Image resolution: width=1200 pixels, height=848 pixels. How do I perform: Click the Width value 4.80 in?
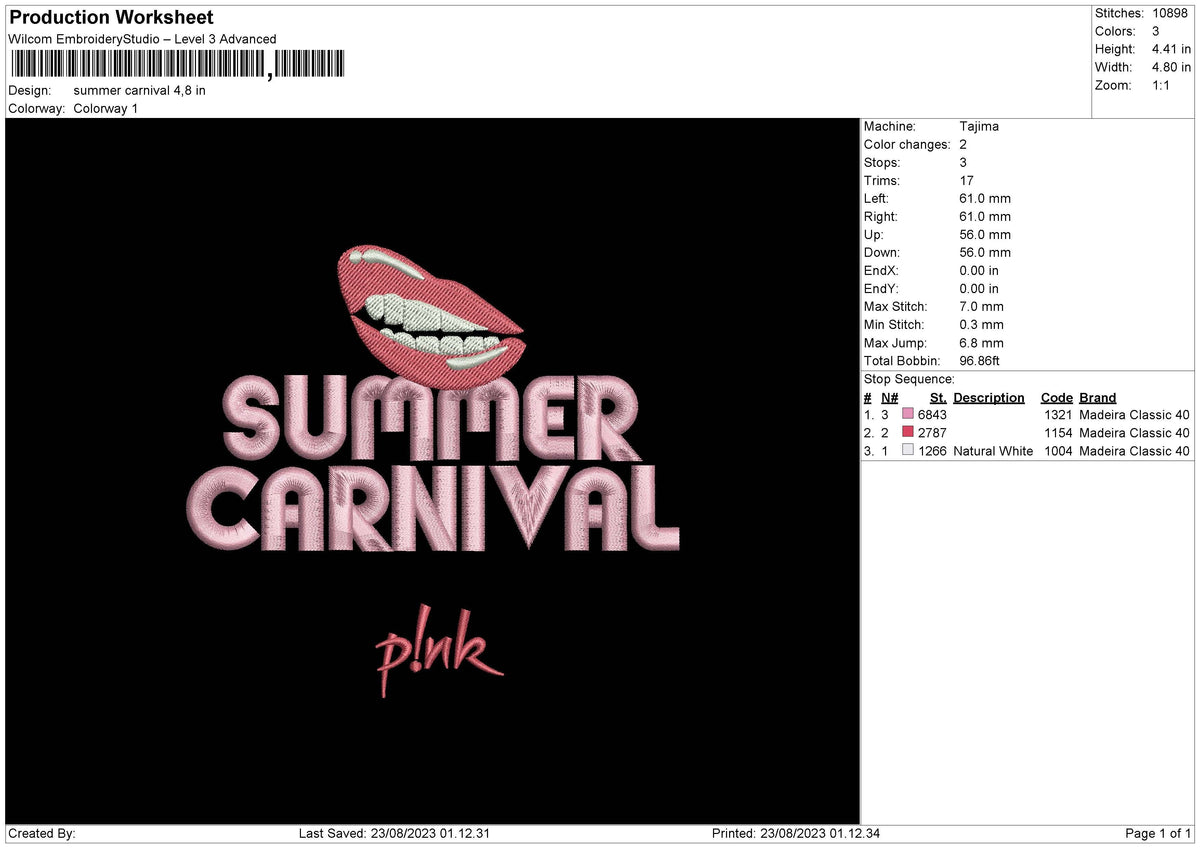click(x=1171, y=67)
